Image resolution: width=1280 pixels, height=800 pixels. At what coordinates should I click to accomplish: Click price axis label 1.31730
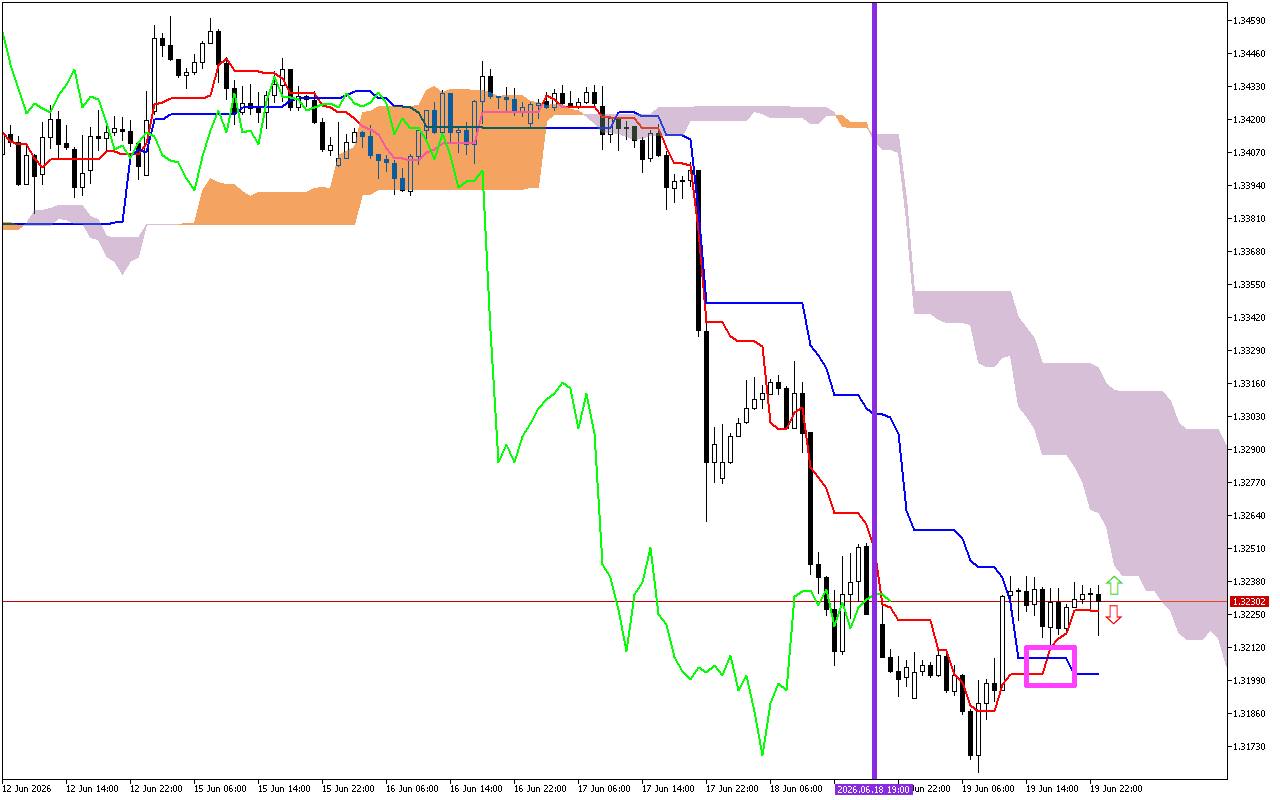point(1250,746)
